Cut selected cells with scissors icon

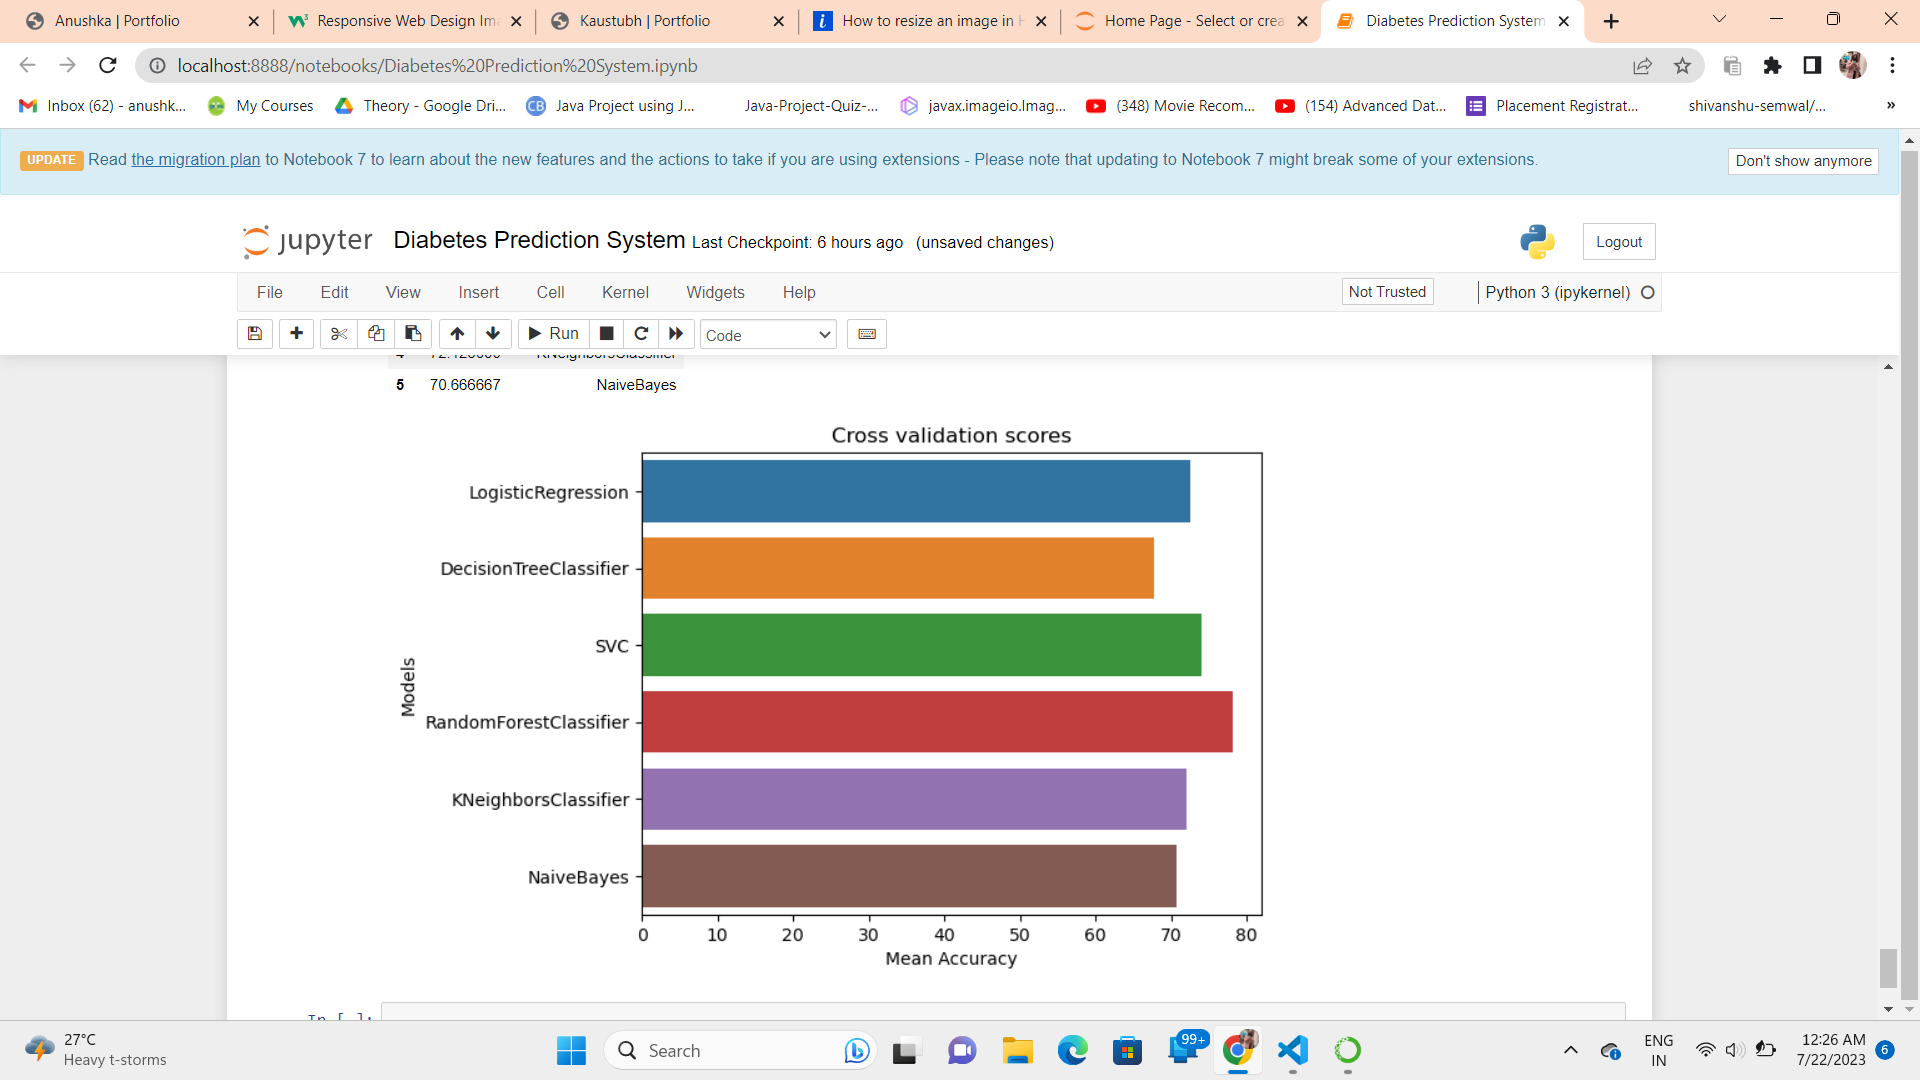[339, 334]
